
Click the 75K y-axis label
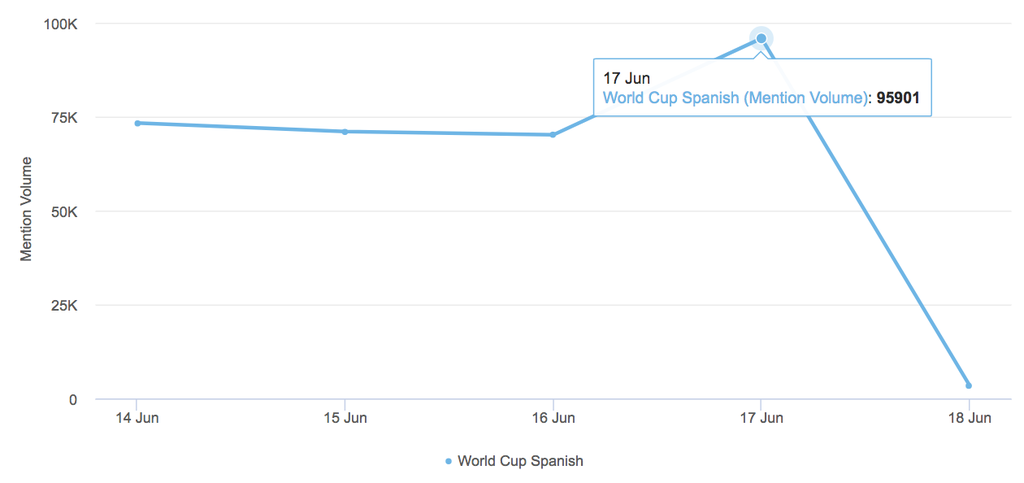pyautogui.click(x=62, y=117)
